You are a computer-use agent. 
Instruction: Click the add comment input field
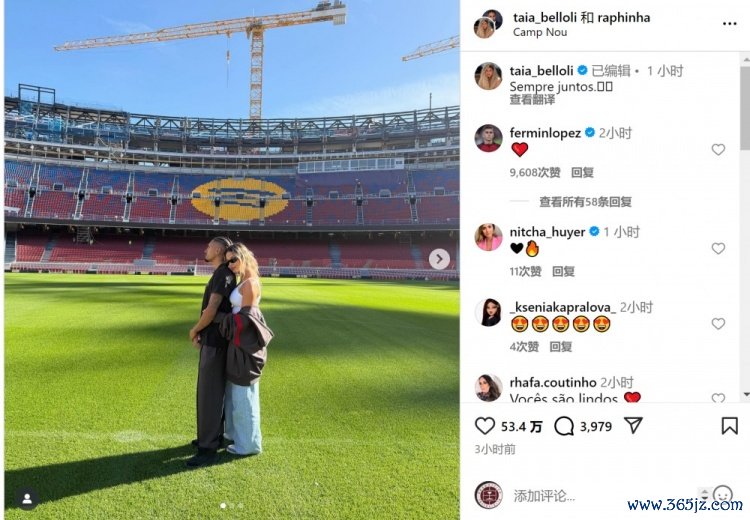pos(603,496)
